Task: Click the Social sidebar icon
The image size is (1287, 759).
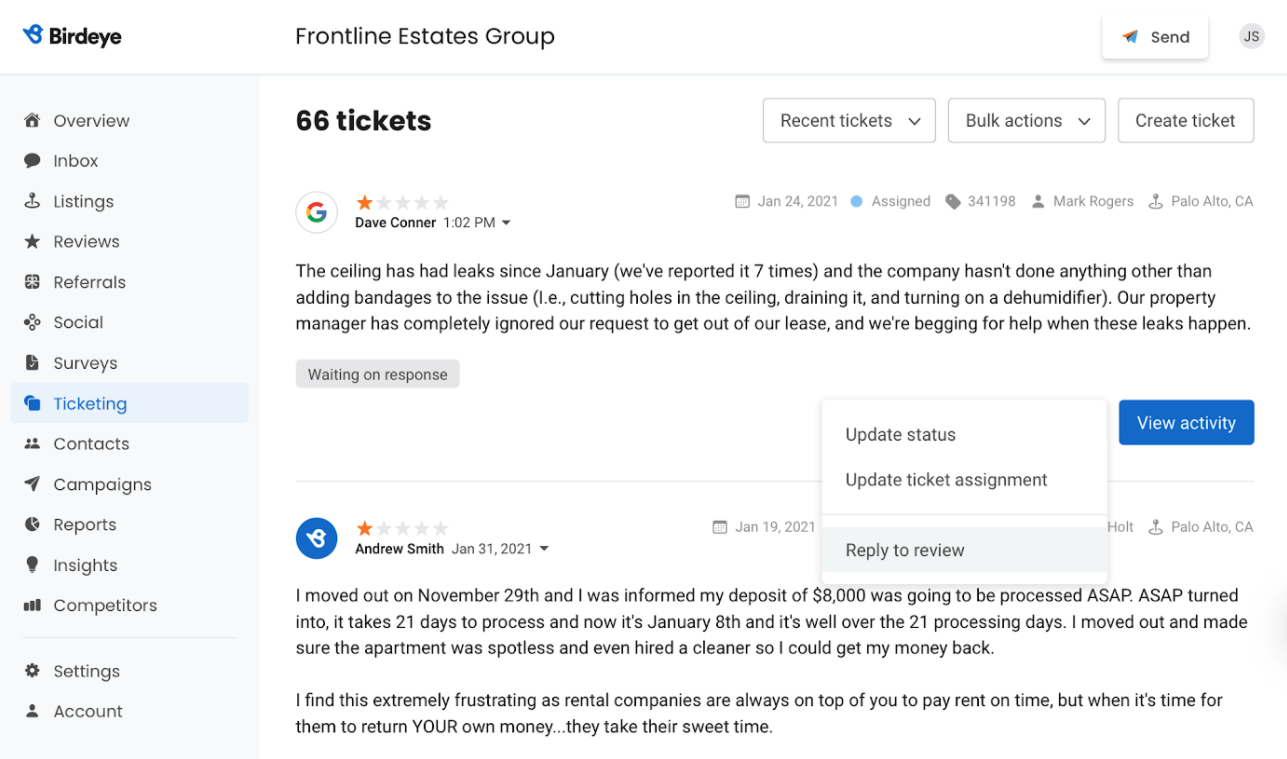Action: [32, 322]
